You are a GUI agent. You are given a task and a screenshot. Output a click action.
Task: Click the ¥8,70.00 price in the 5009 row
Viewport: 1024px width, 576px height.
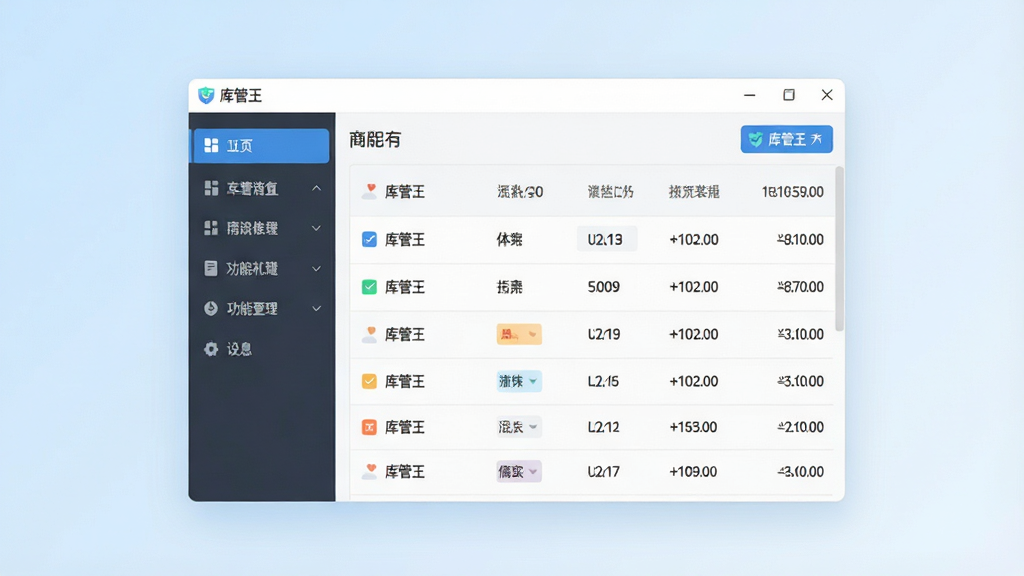(800, 287)
